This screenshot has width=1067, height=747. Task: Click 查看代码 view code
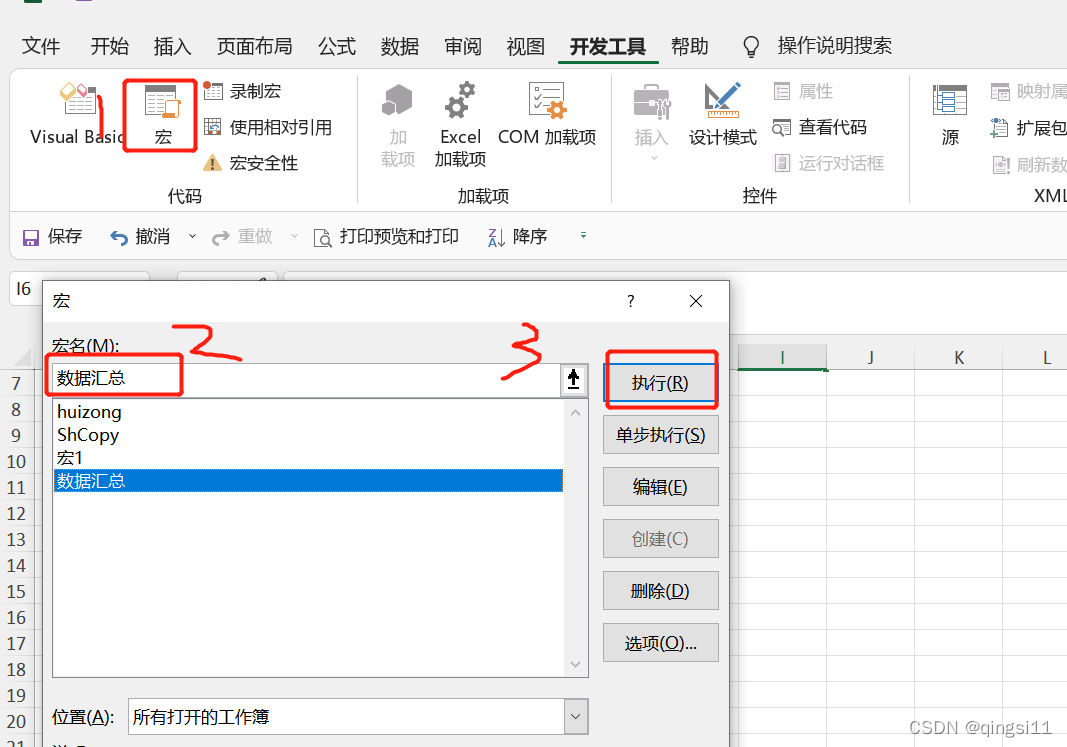click(819, 127)
